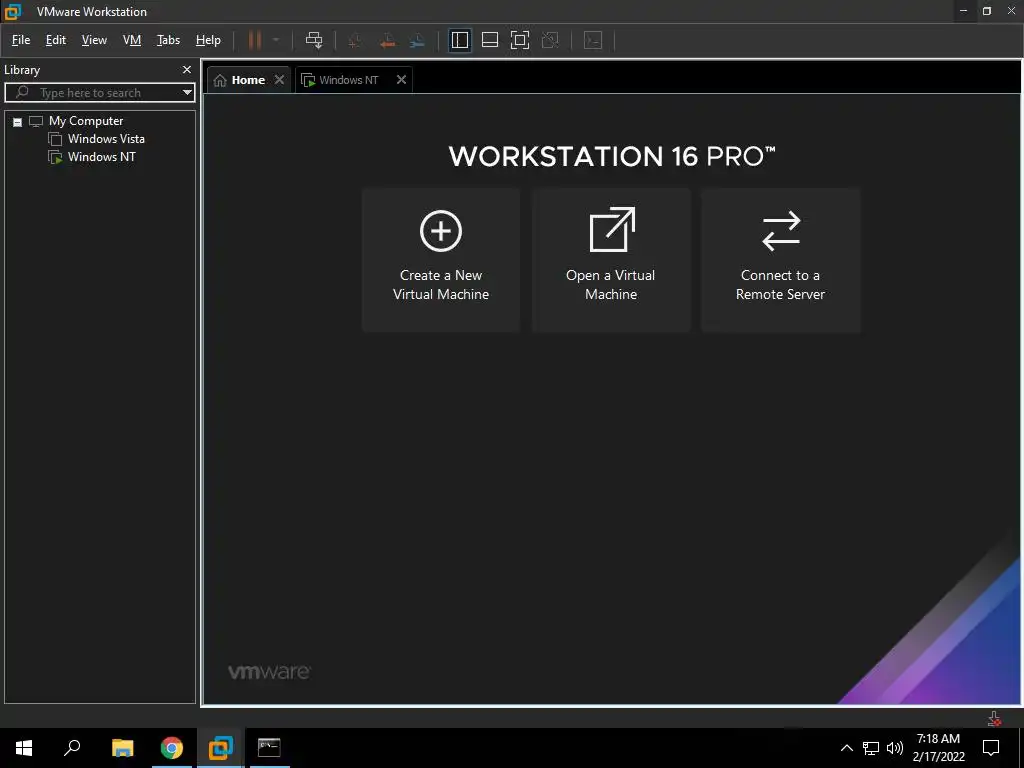Click the full screen mode icon
Viewport: 1024px width, 768px height.
(x=520, y=40)
